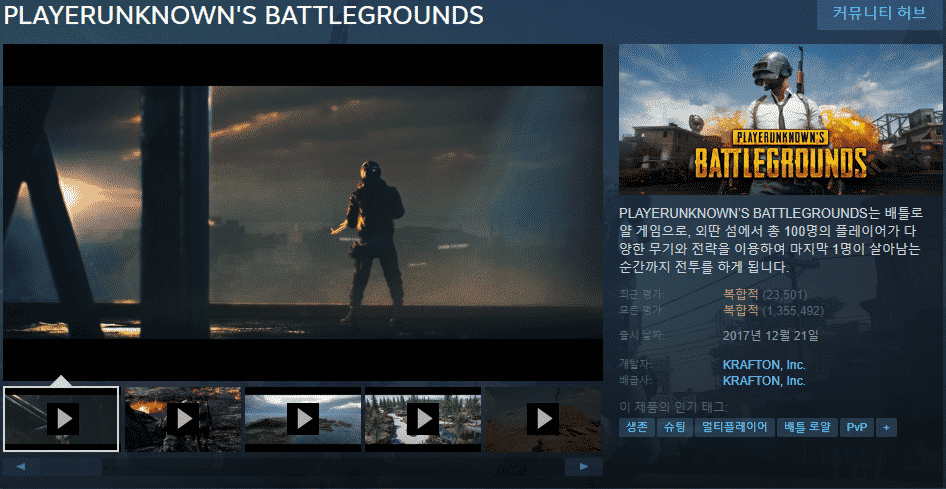Select the PvP tag
The image size is (946, 489).
[x=856, y=427]
